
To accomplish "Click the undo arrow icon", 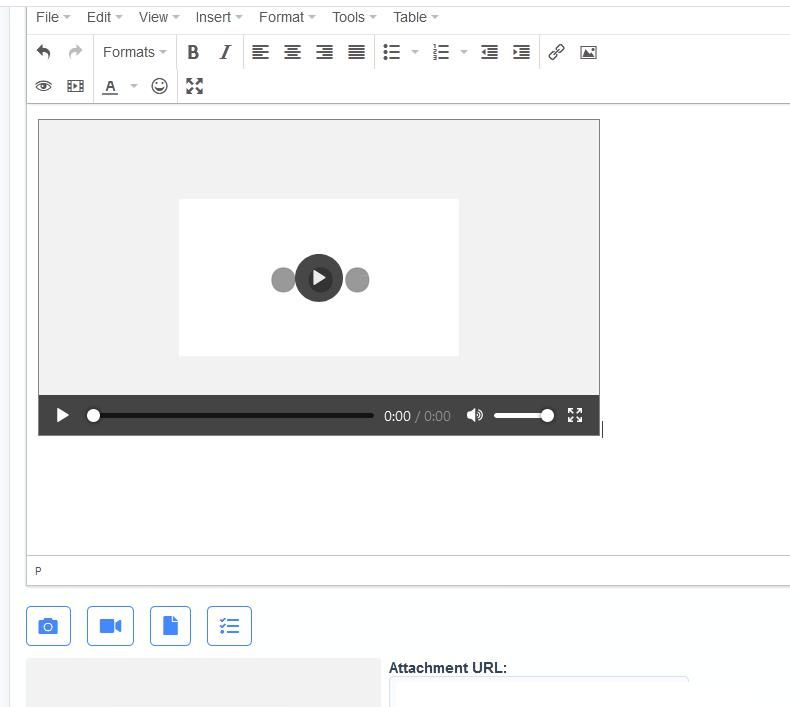I will coord(43,52).
